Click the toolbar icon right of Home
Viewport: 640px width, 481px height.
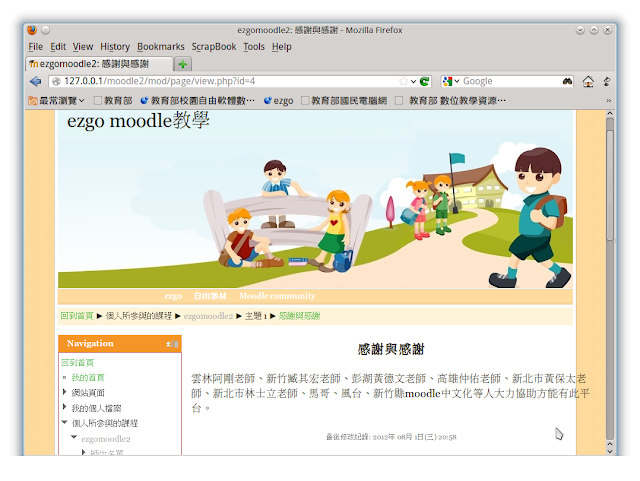pos(607,81)
